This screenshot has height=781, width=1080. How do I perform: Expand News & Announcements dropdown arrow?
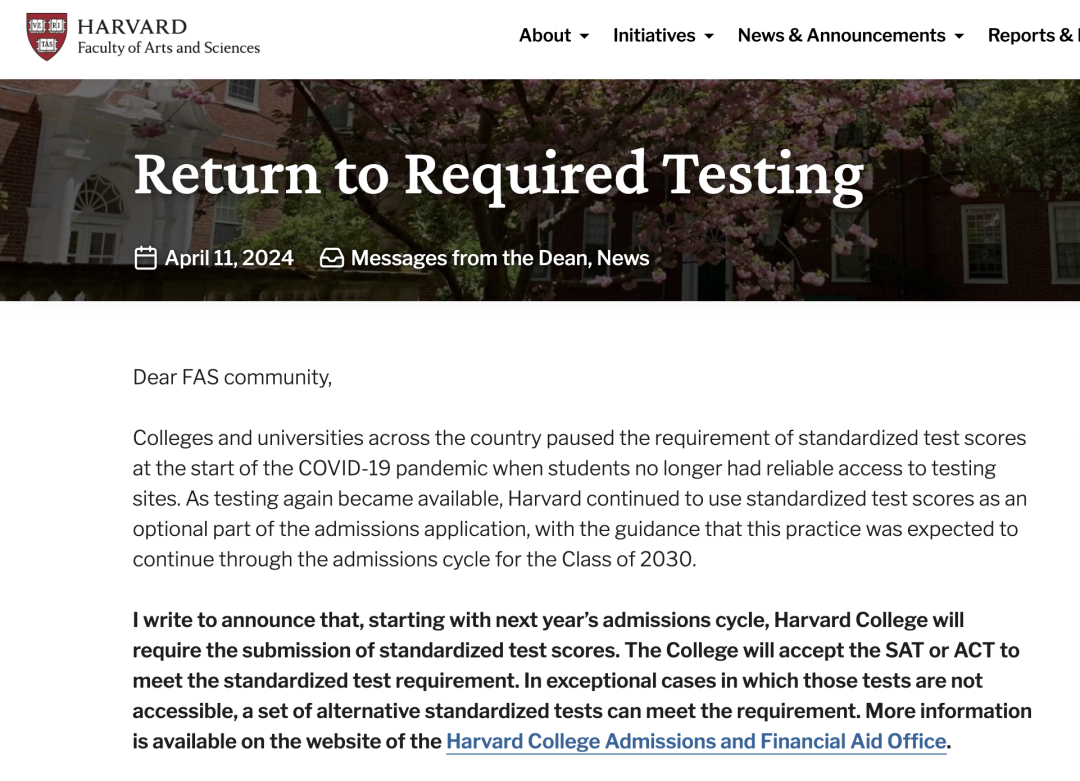click(959, 37)
